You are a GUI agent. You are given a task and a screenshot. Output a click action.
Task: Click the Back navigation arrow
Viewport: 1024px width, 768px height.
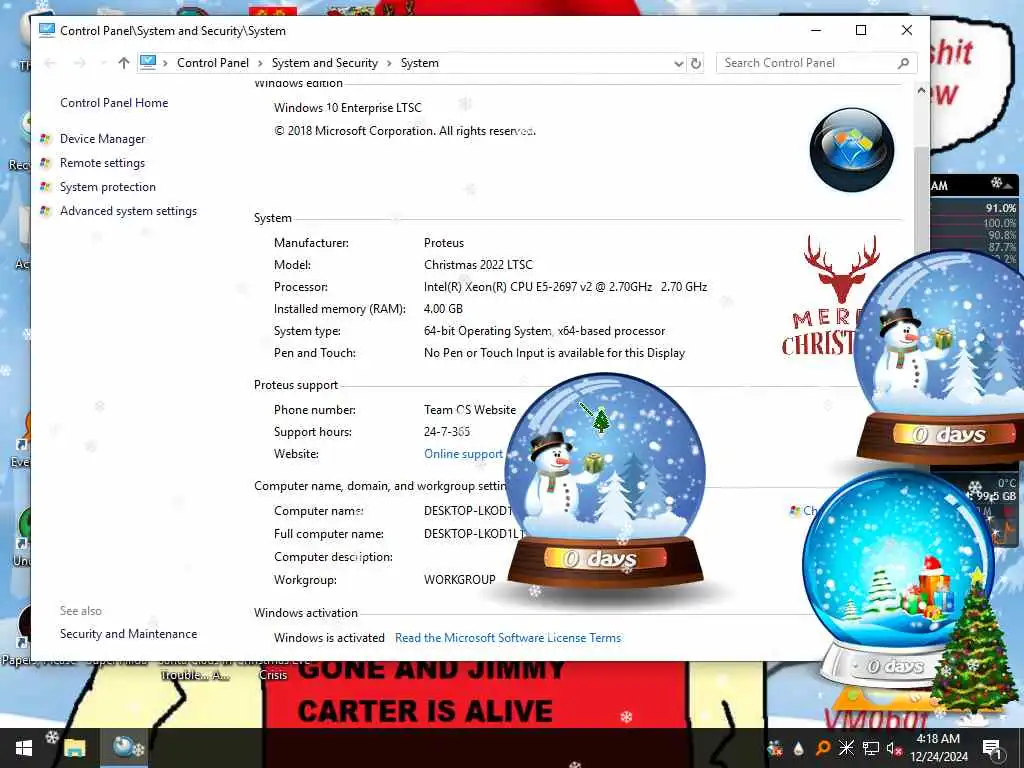(x=50, y=63)
